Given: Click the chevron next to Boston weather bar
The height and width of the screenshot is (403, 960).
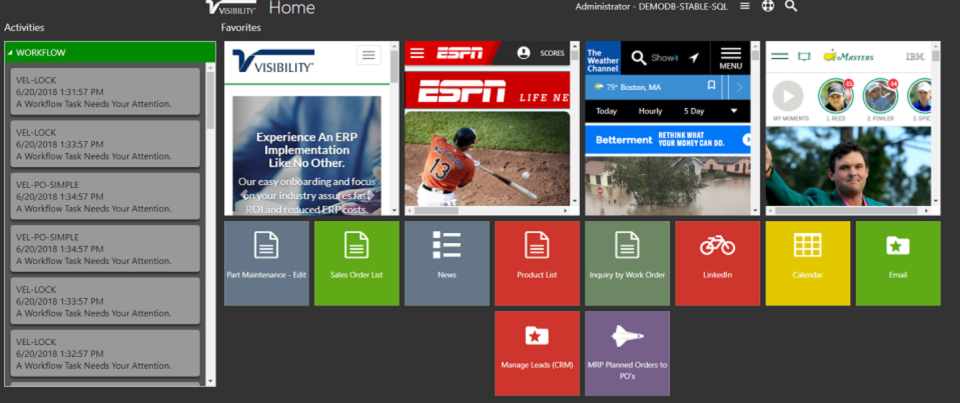Looking at the screenshot, I should tap(739, 87).
